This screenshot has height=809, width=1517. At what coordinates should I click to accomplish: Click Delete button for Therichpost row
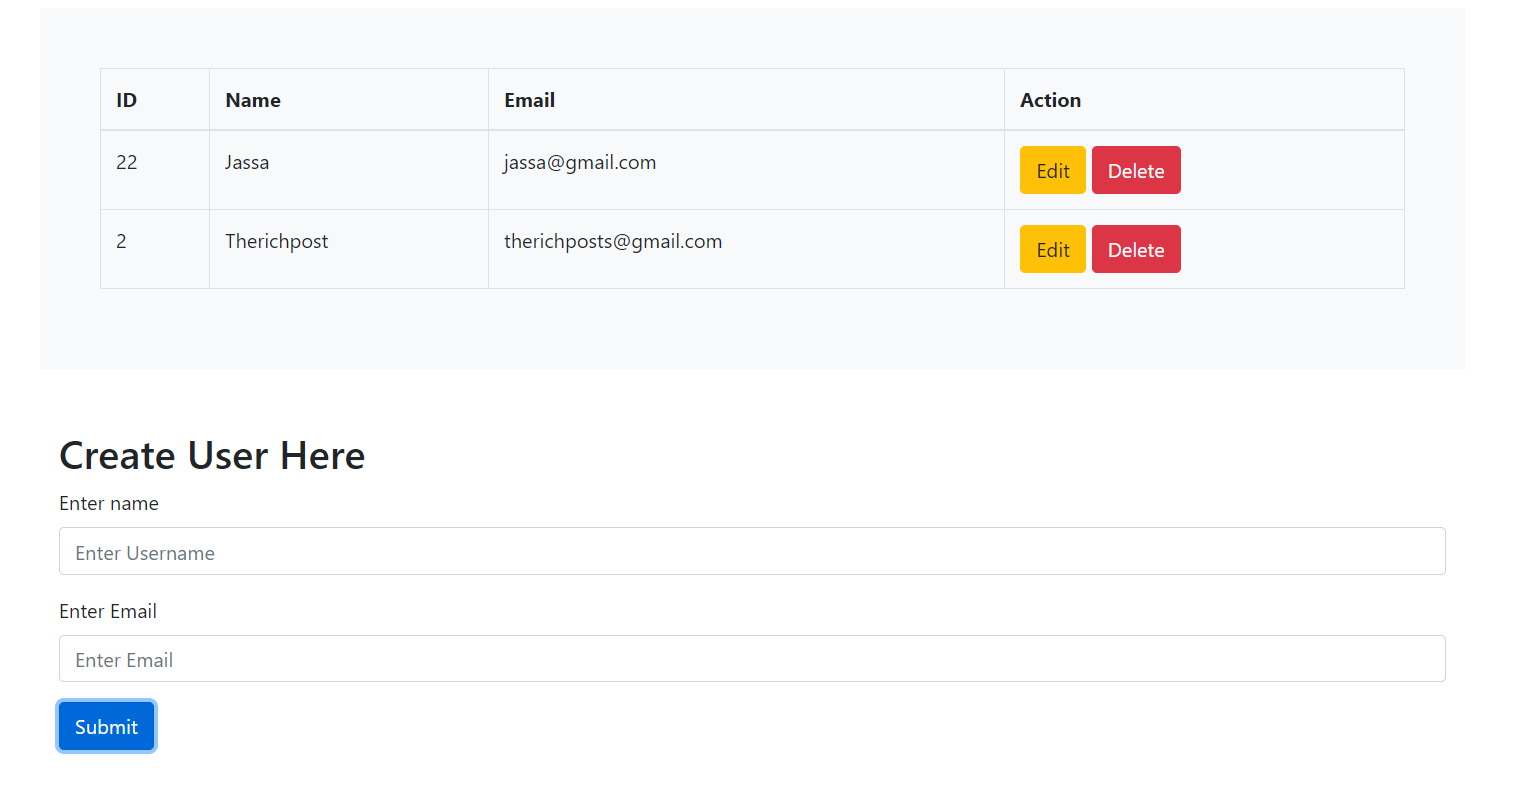tap(1136, 249)
